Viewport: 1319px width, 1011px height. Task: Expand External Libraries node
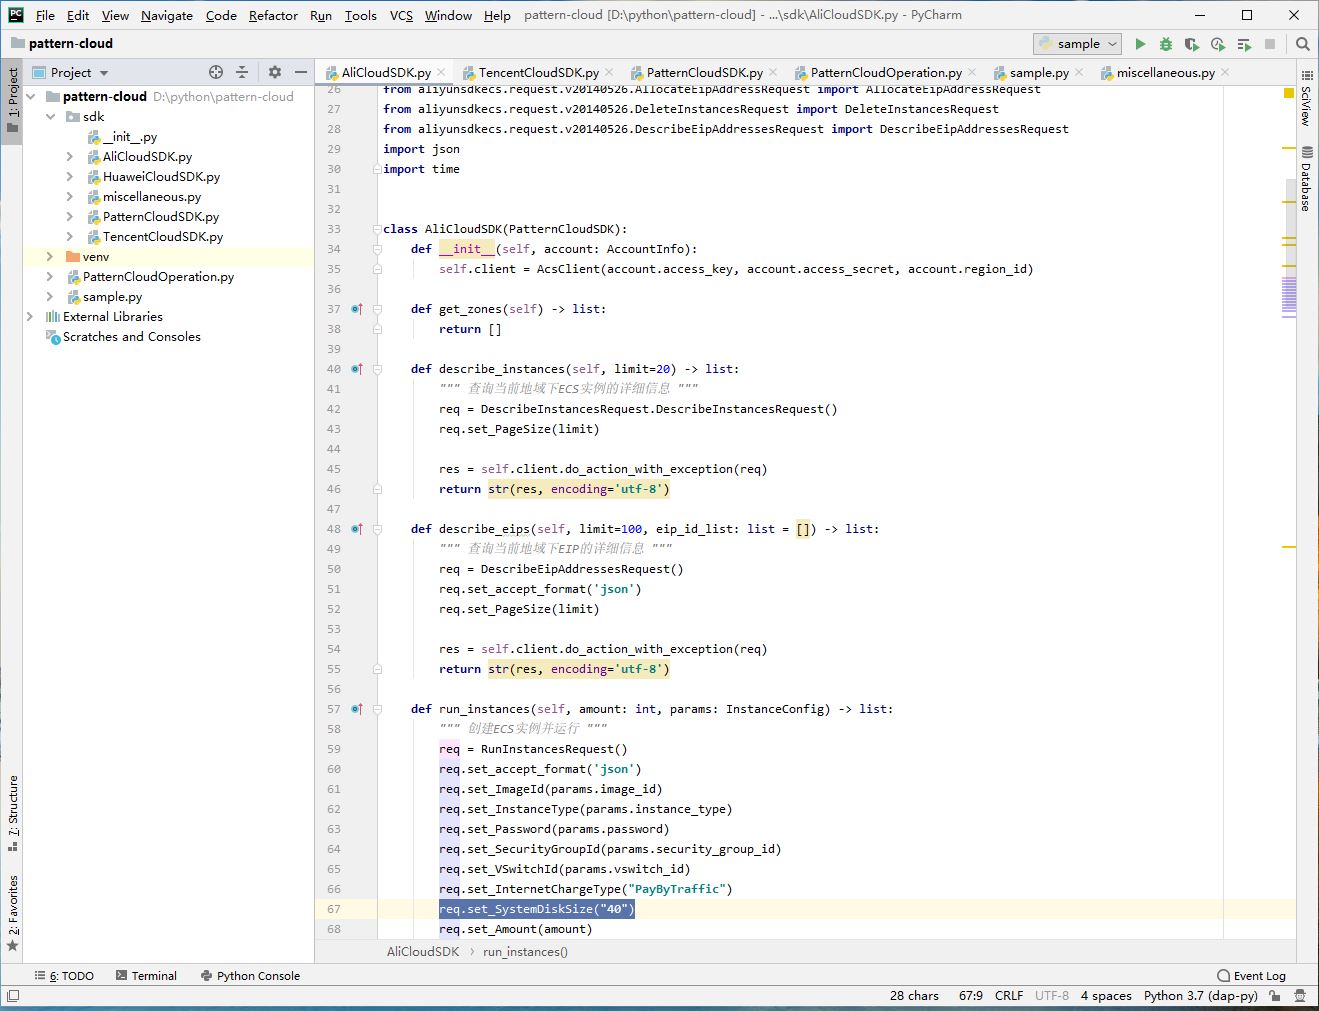(x=30, y=317)
